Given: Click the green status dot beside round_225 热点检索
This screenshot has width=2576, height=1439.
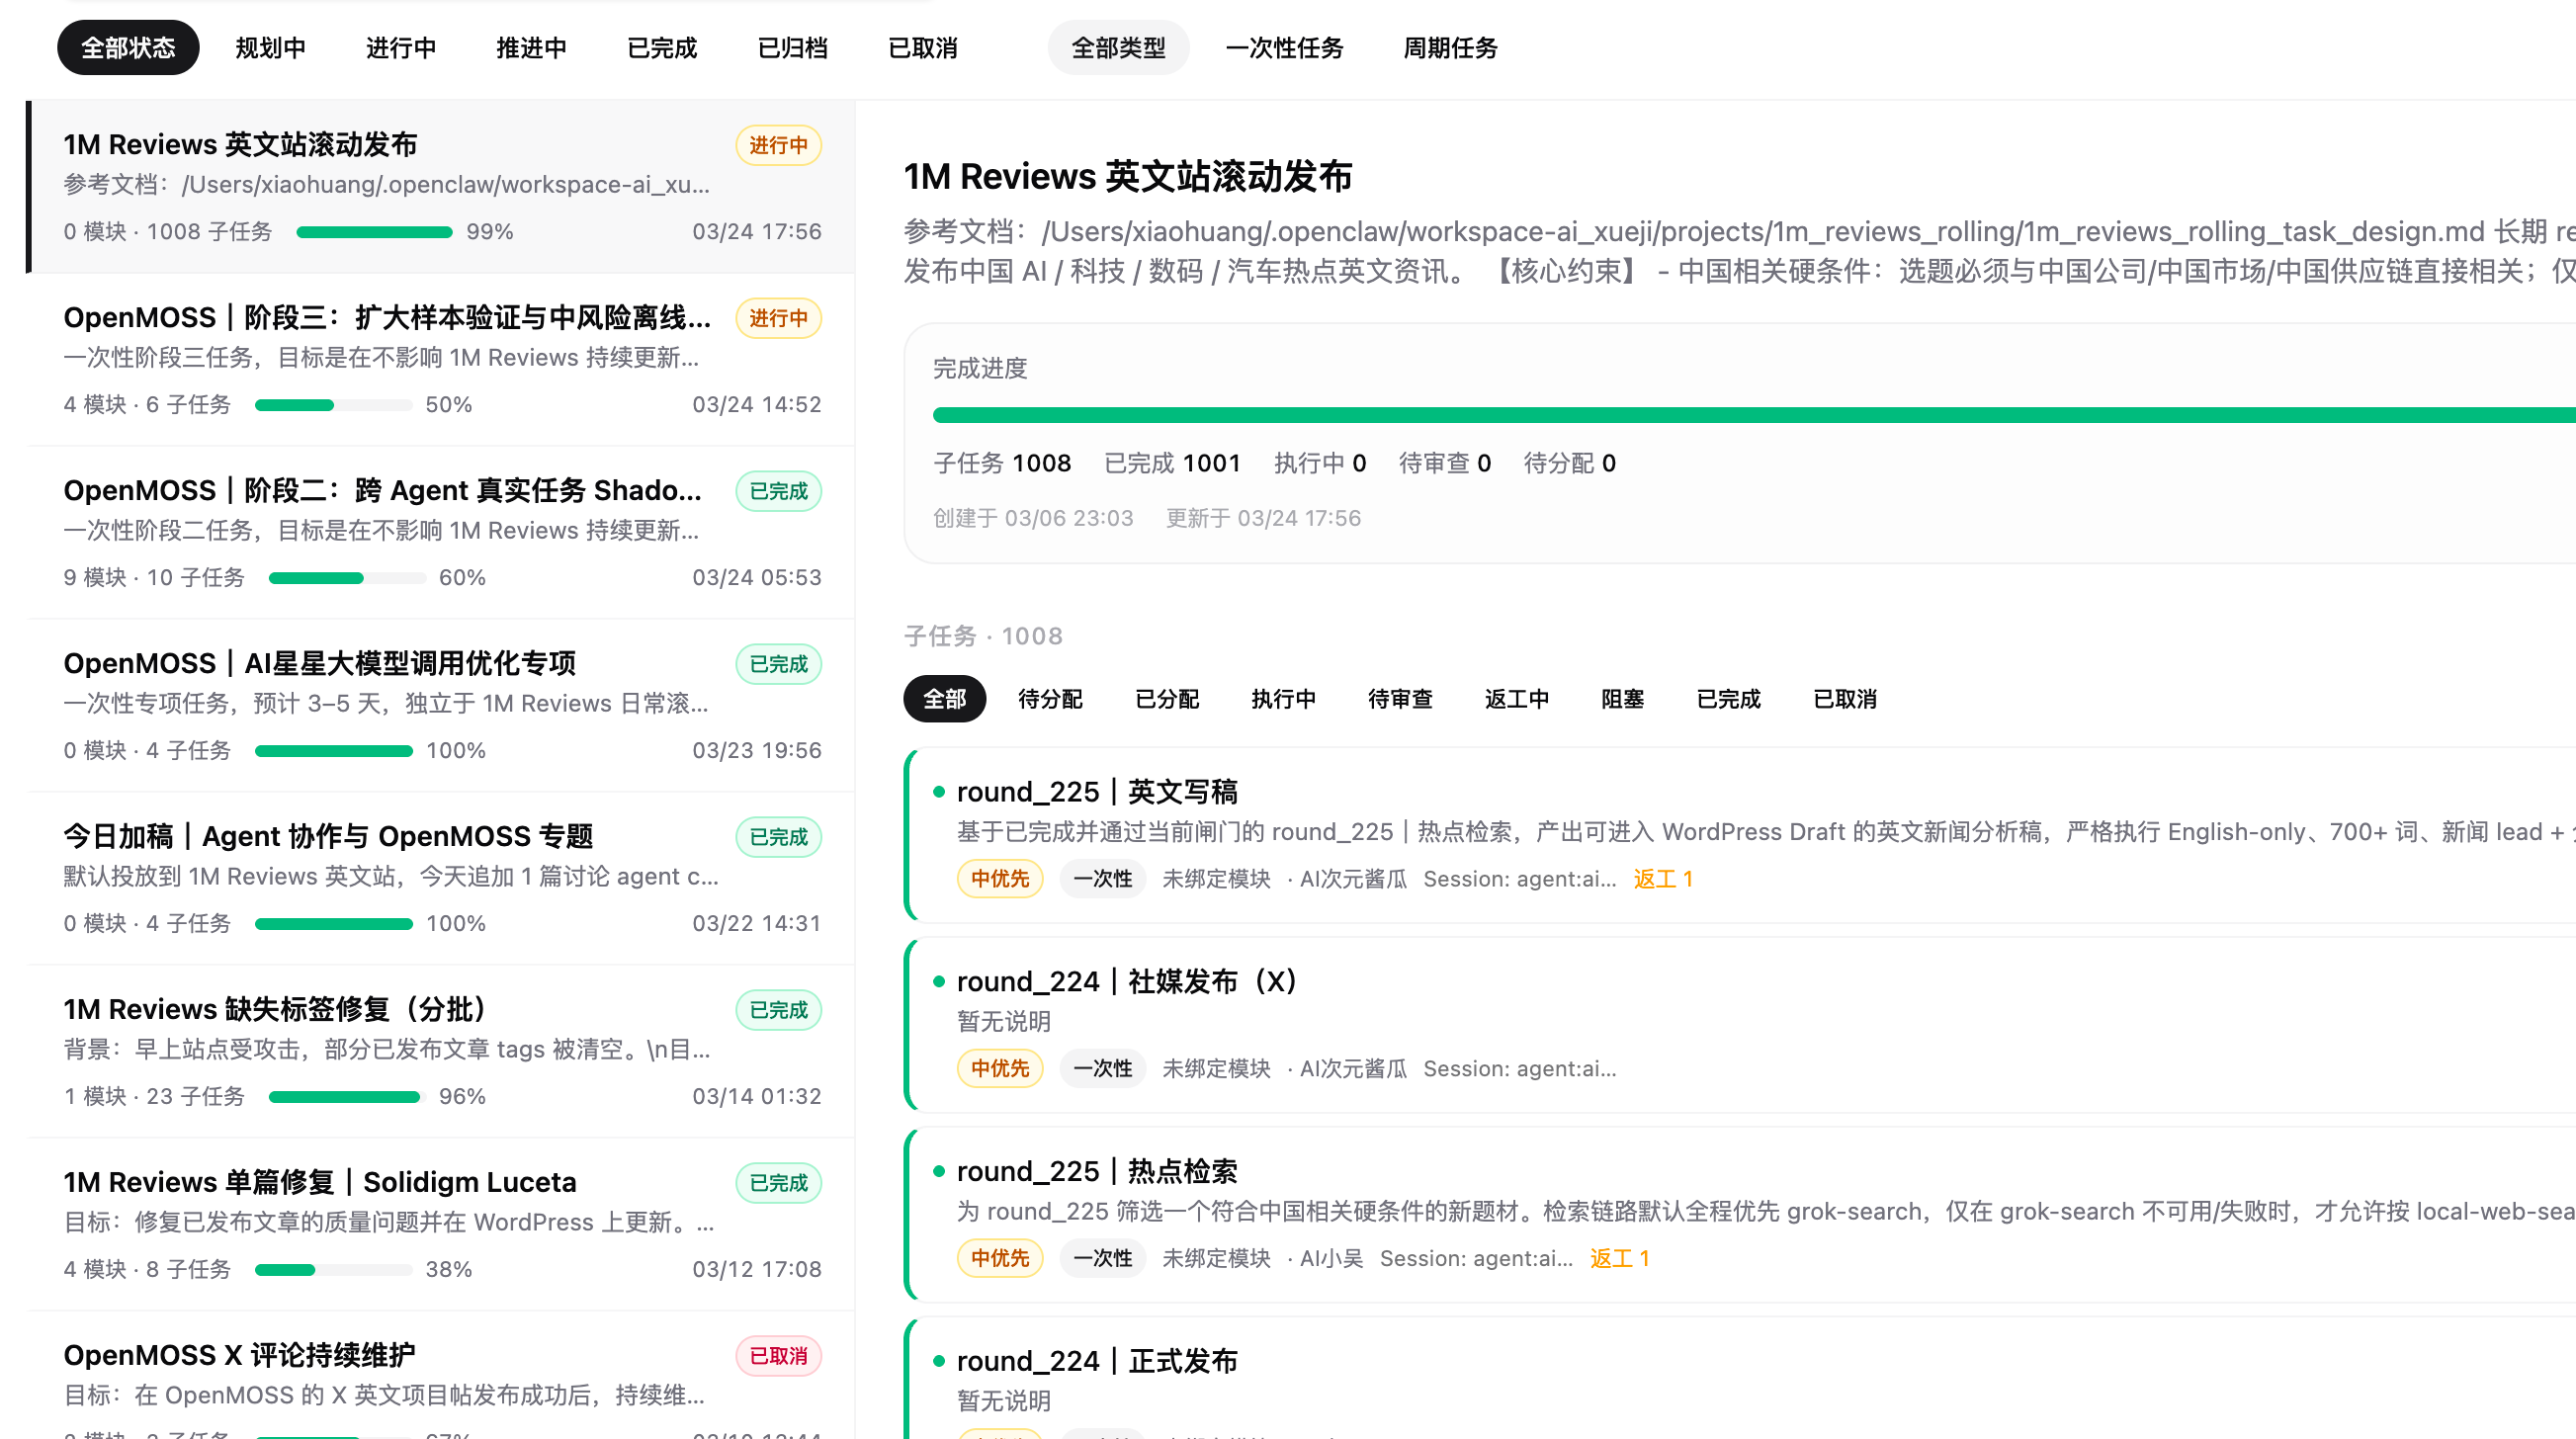Looking at the screenshot, I should (x=938, y=1170).
